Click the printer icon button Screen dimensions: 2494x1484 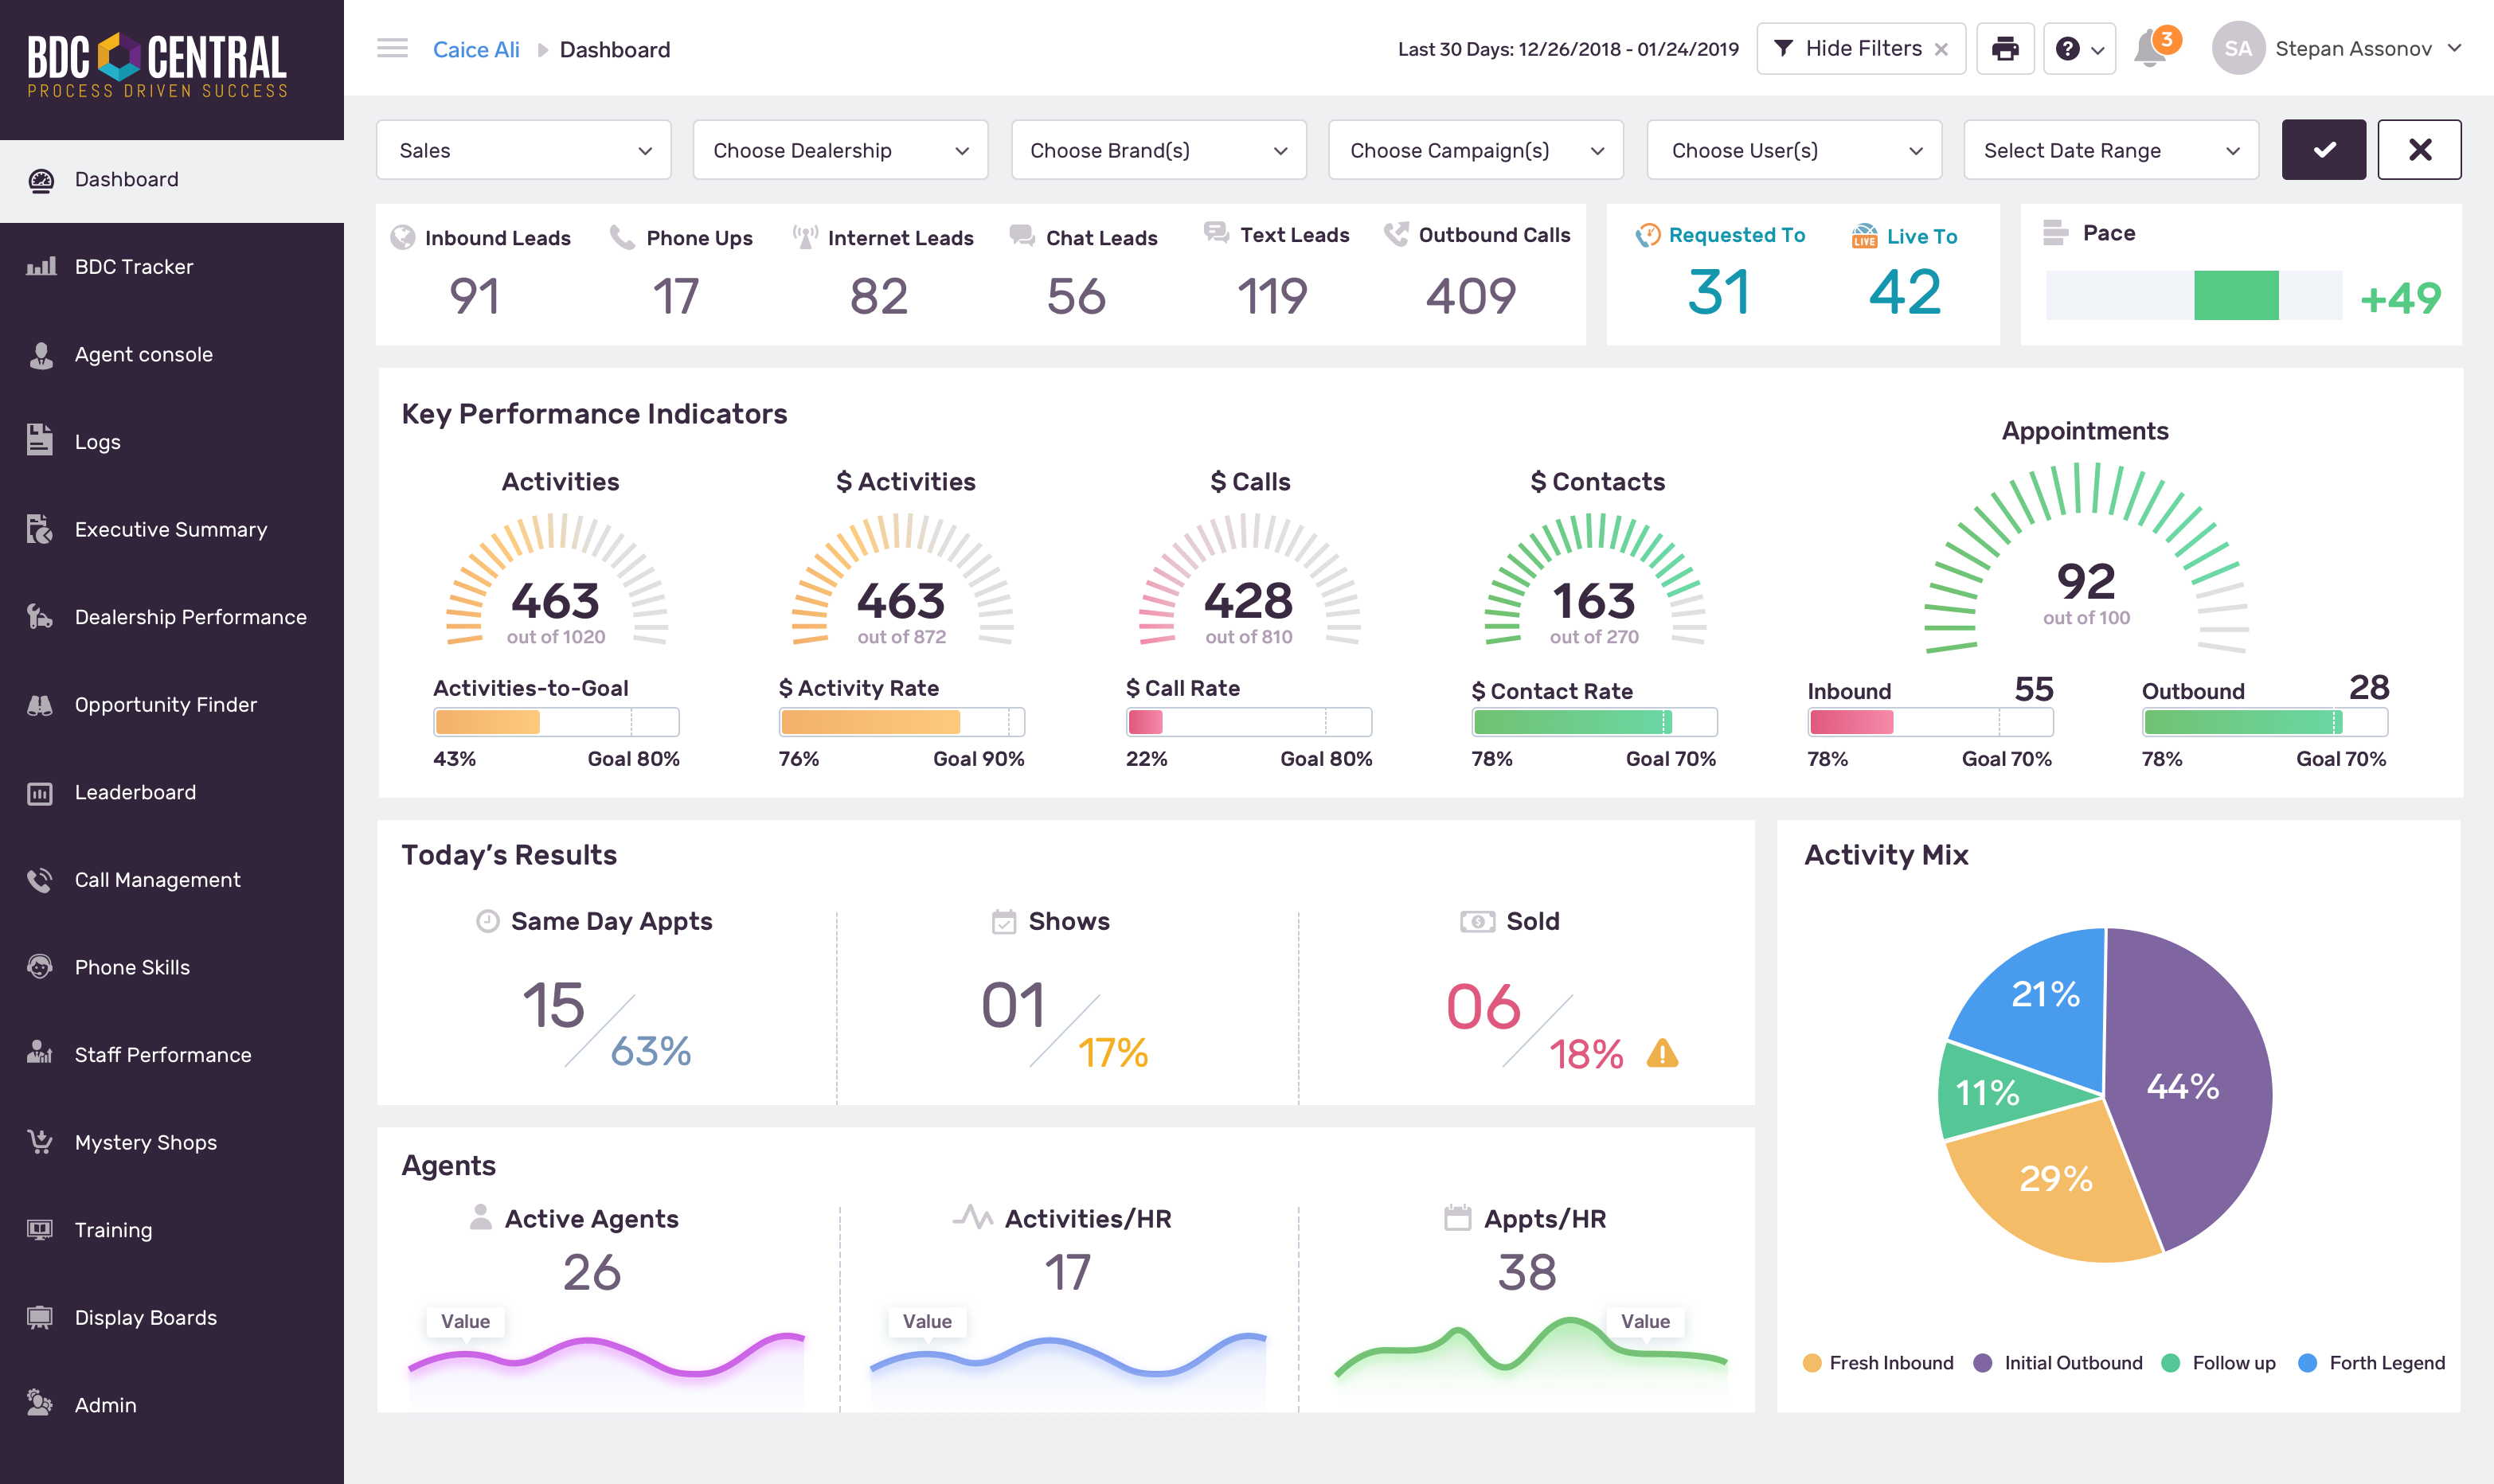[2005, 49]
